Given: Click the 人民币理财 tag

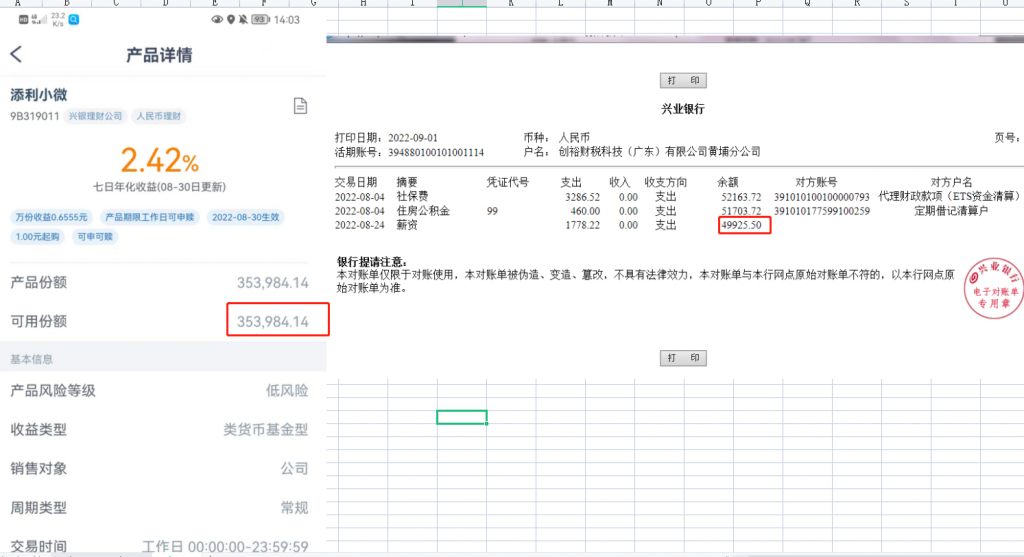Looking at the screenshot, I should point(158,116).
